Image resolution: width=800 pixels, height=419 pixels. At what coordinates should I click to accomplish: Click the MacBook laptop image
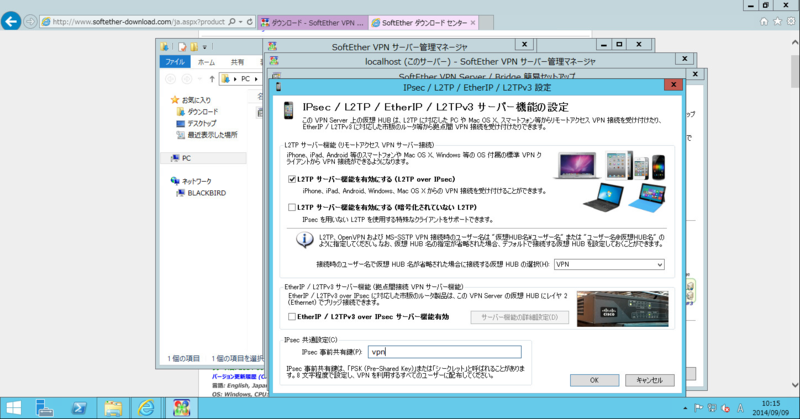(x=577, y=165)
